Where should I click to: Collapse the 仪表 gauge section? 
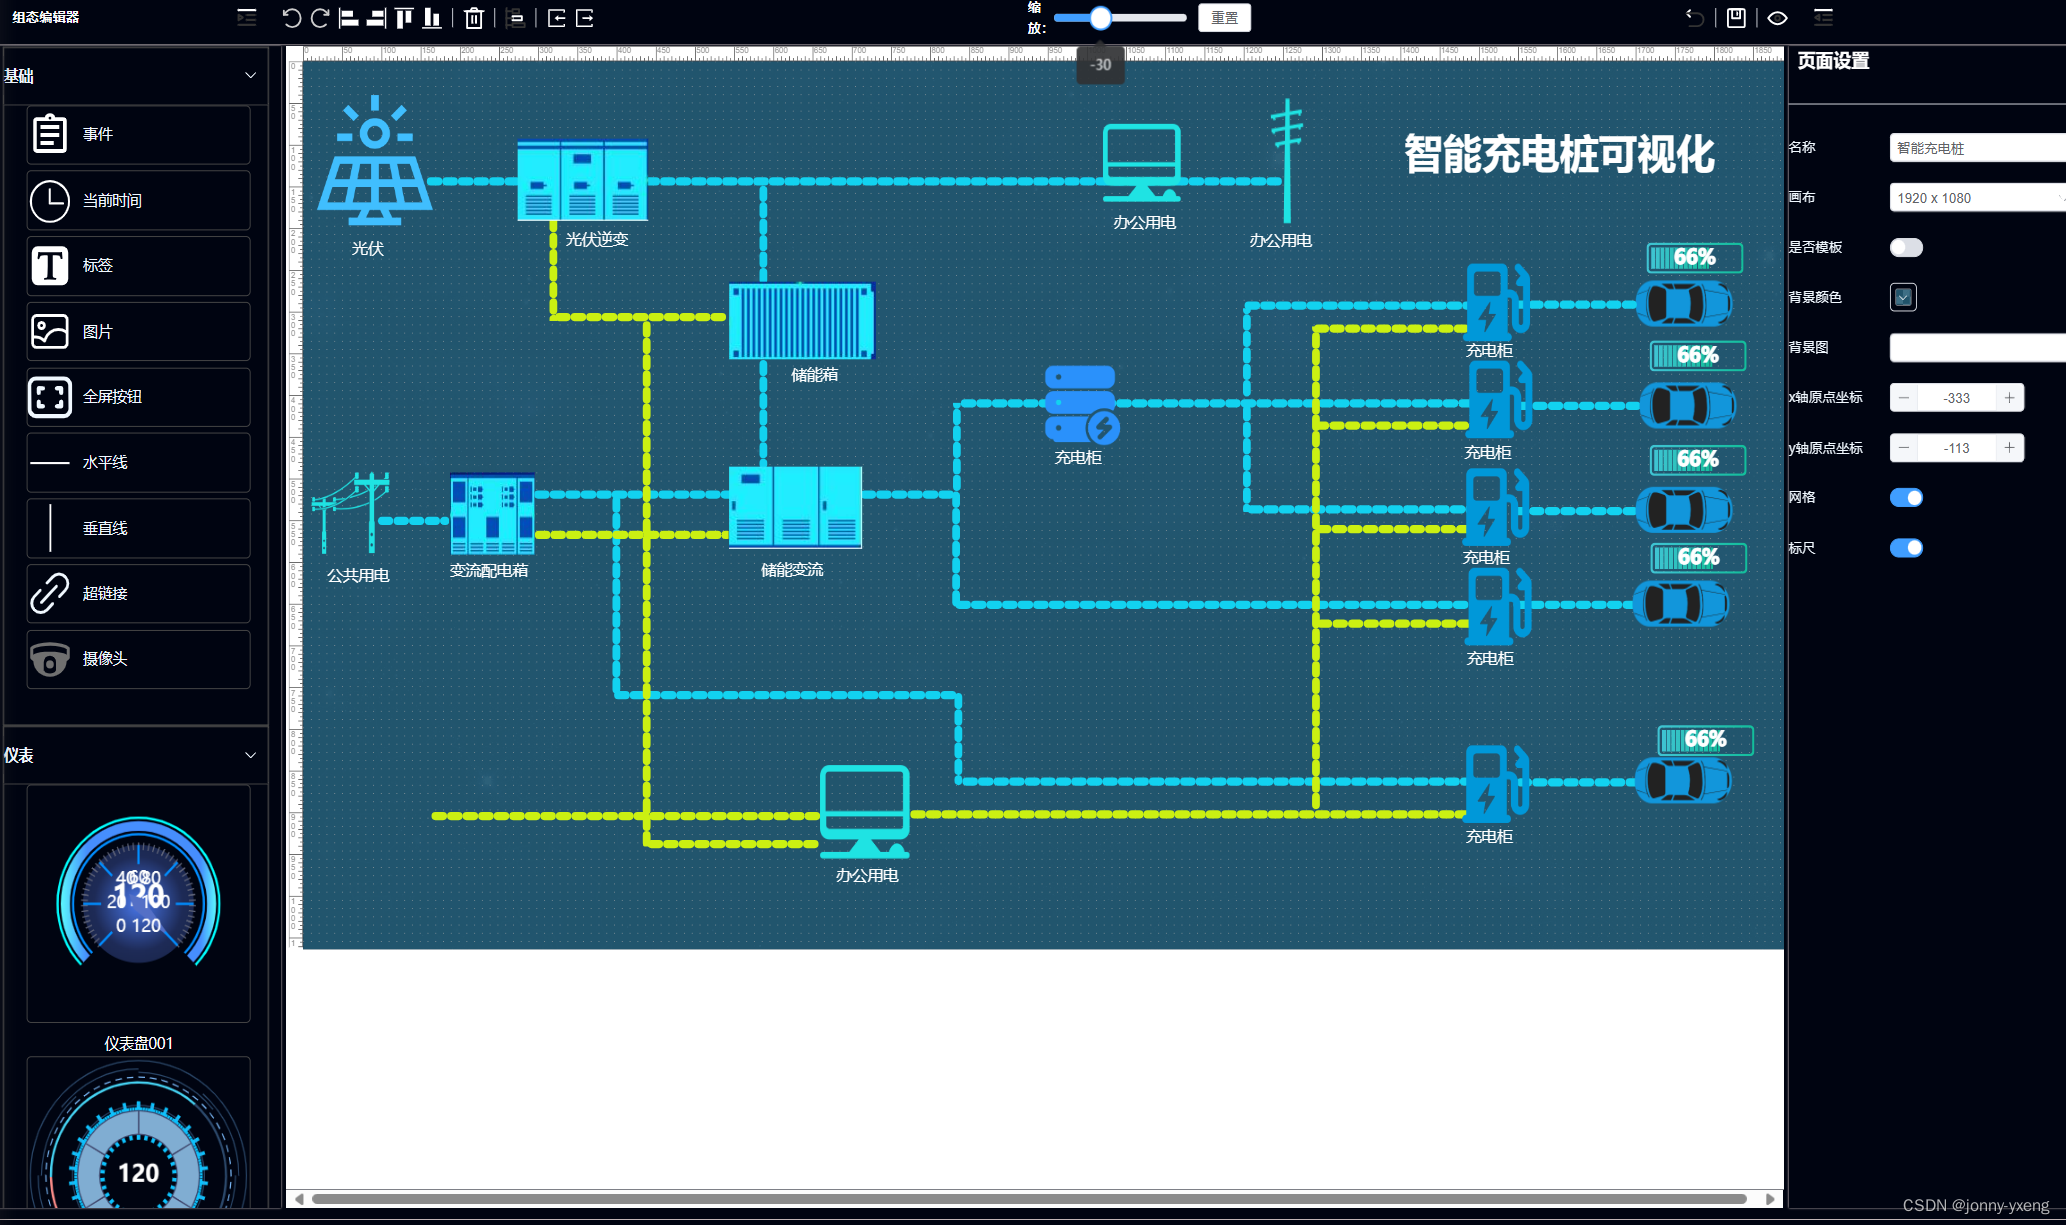250,756
